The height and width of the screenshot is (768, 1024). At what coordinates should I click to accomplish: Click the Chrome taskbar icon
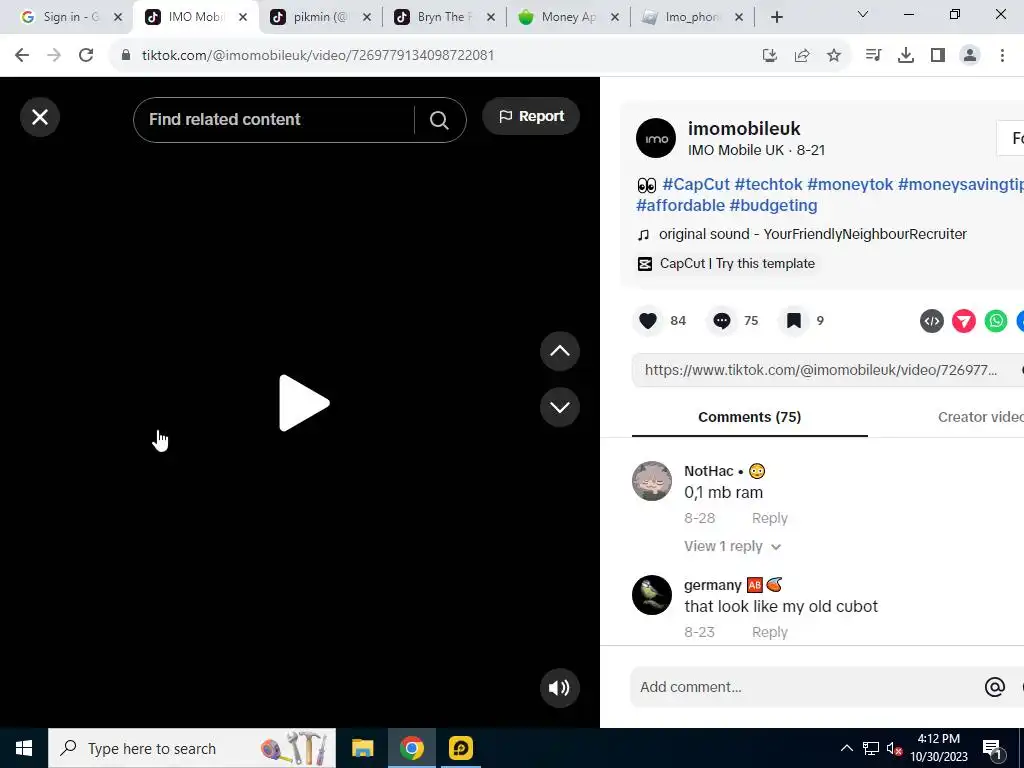click(411, 748)
